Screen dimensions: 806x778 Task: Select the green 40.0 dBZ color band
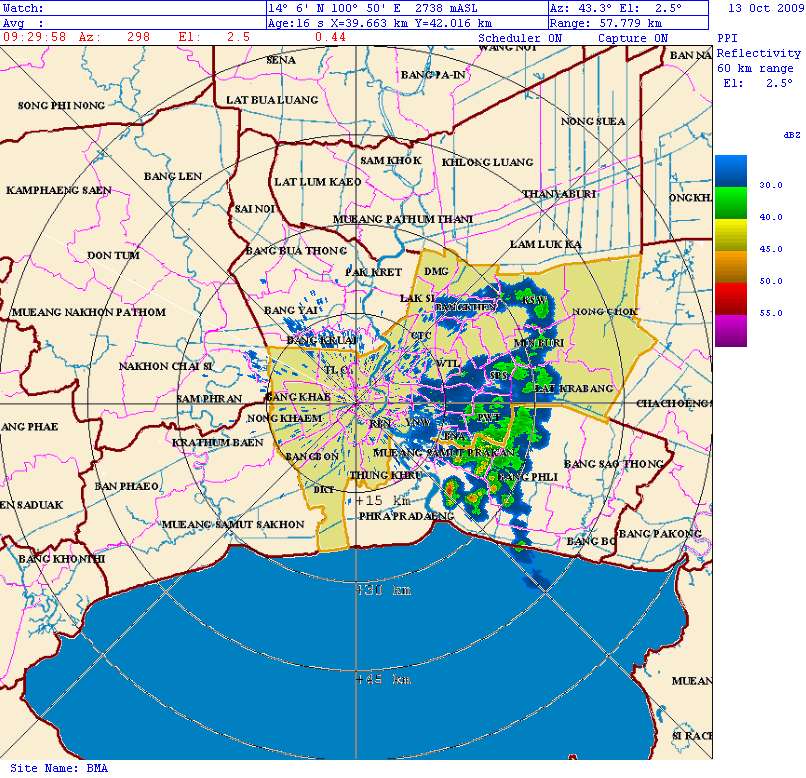[730, 203]
